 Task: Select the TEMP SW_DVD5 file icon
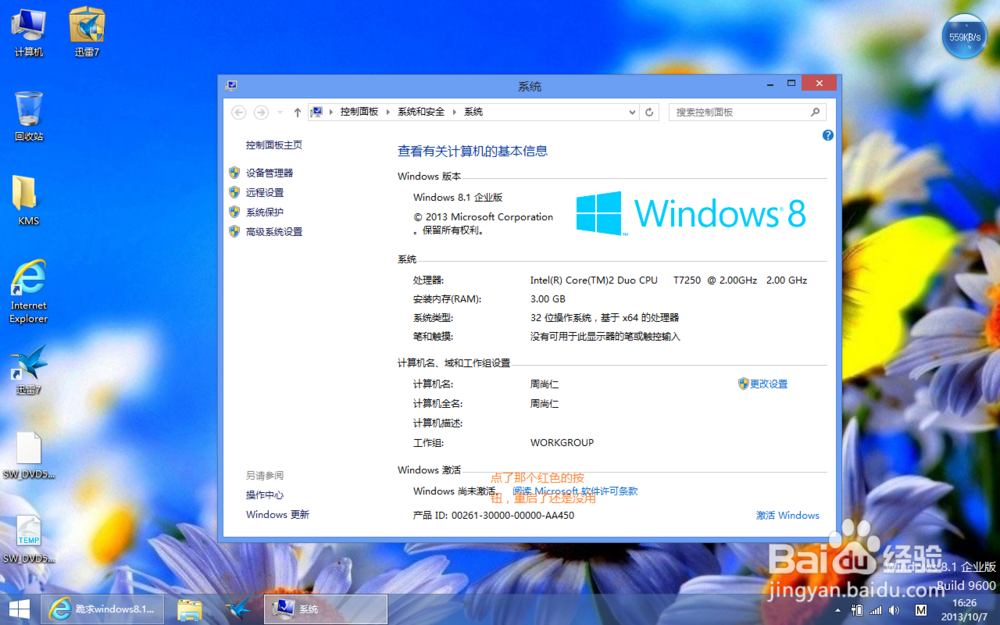pyautogui.click(x=29, y=539)
